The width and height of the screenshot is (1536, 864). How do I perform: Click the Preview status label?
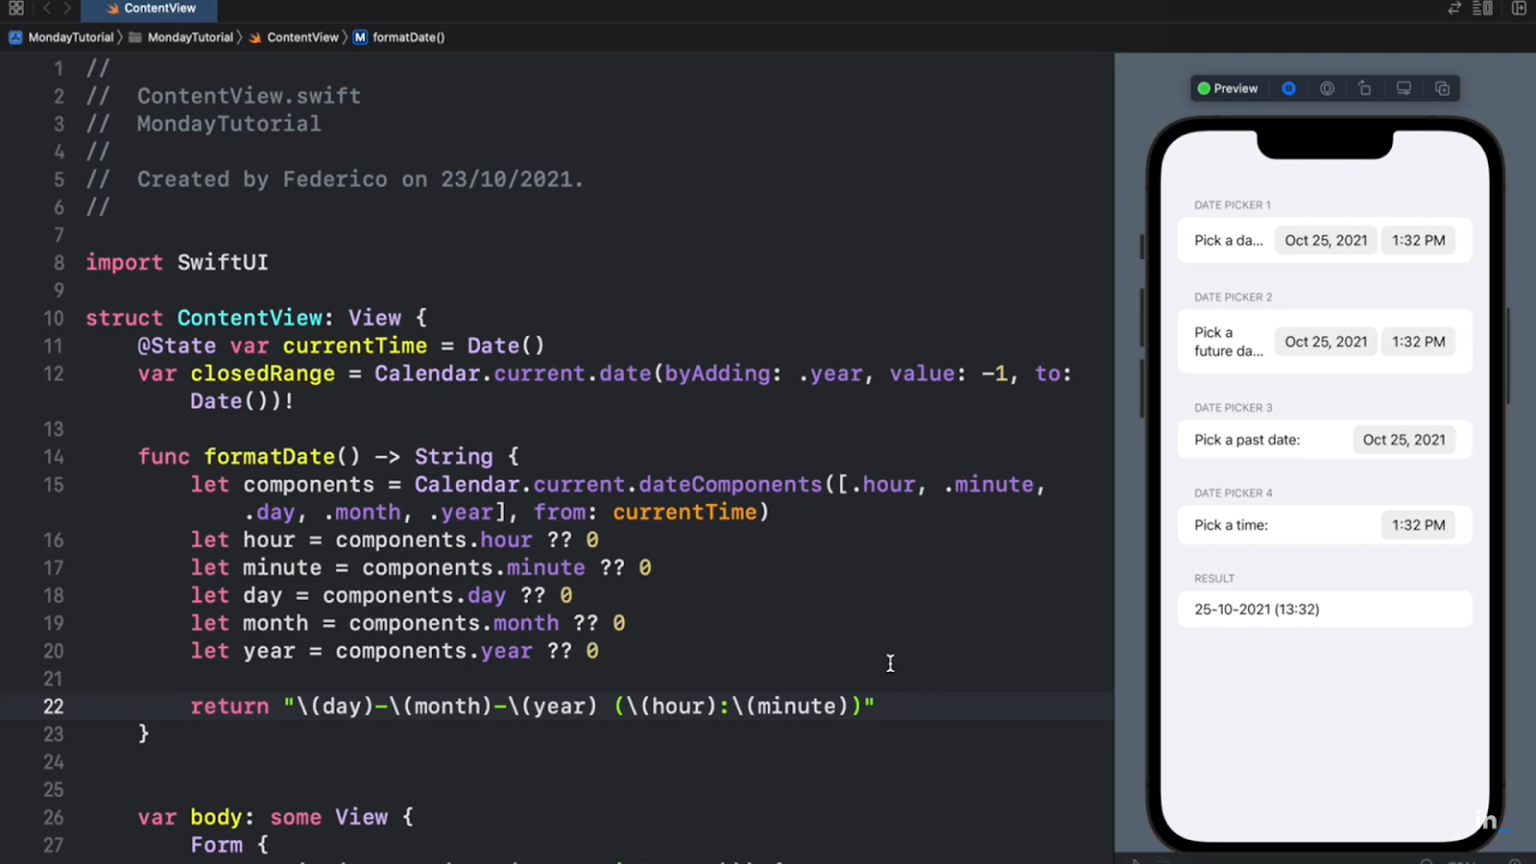(1235, 89)
